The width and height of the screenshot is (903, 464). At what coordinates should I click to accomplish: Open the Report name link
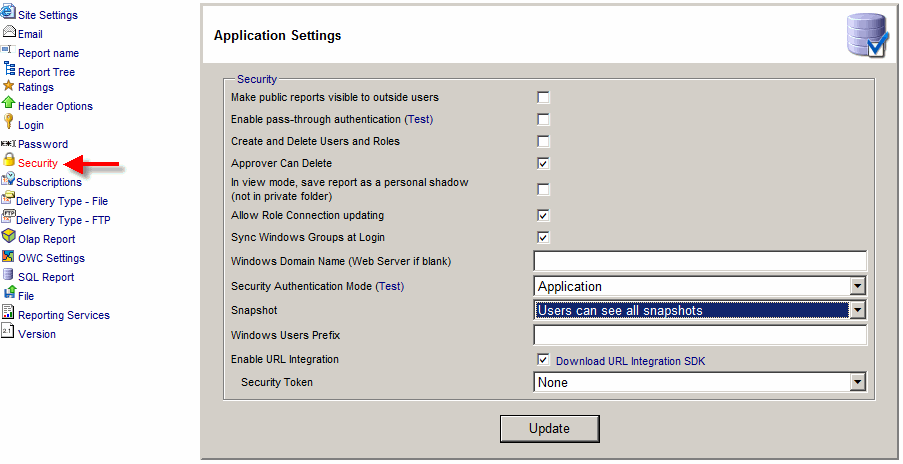48,53
